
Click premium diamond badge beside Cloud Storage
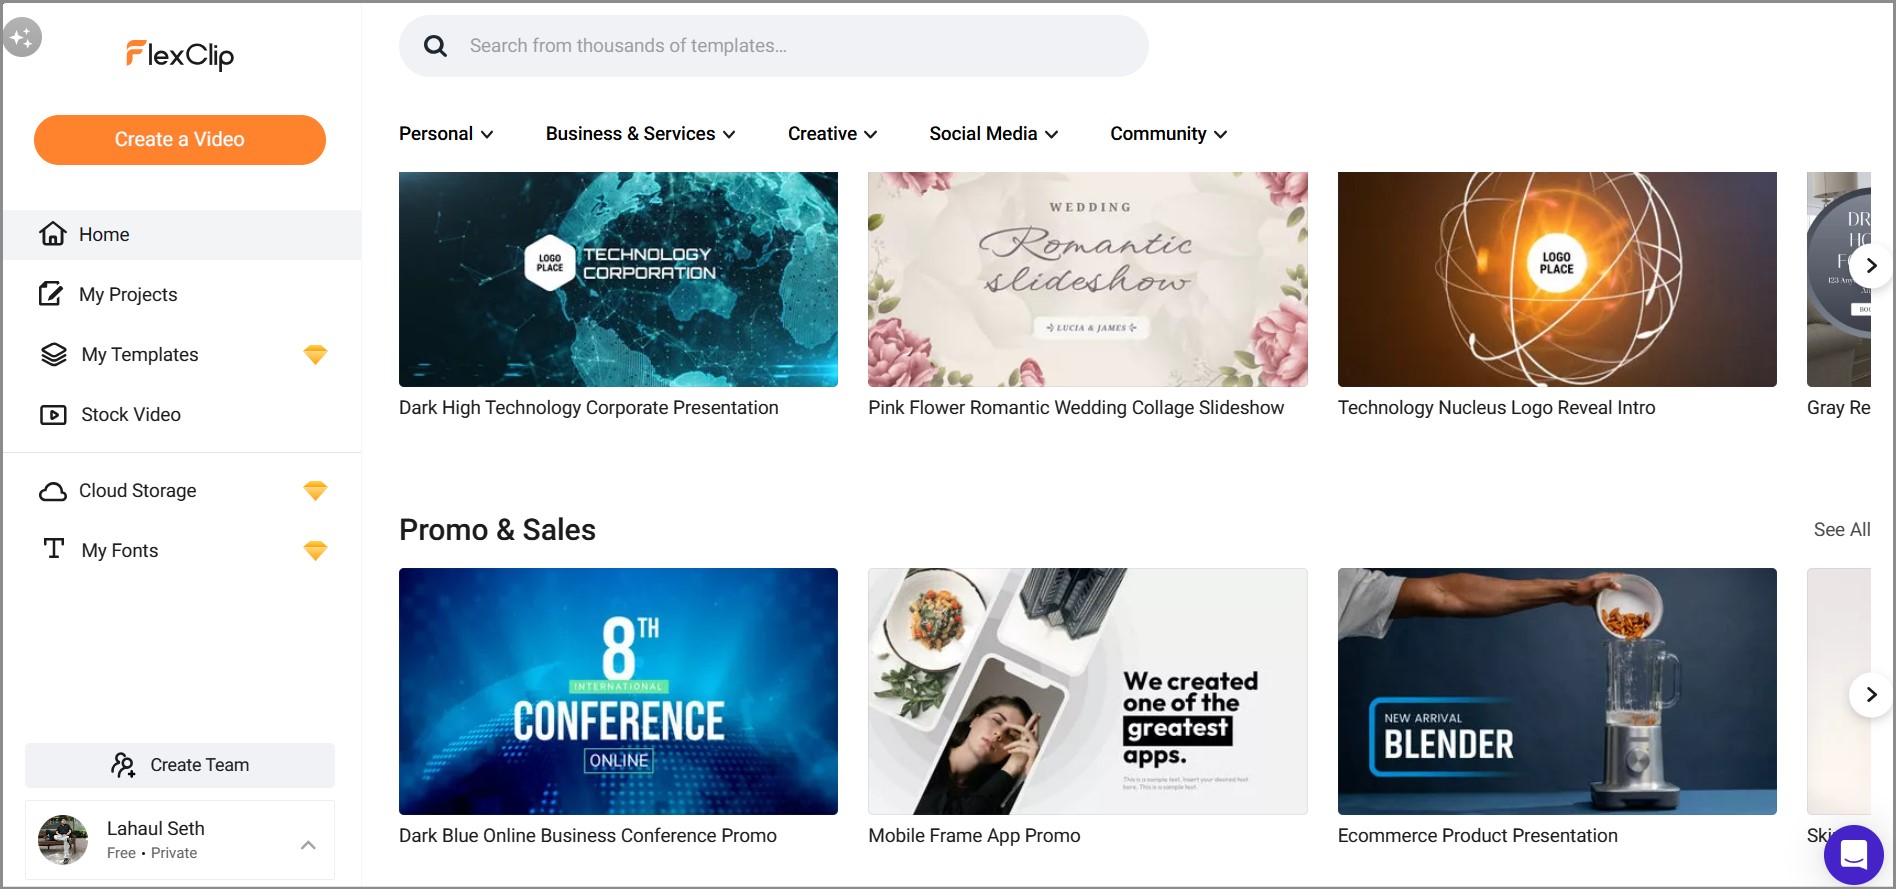click(x=315, y=490)
